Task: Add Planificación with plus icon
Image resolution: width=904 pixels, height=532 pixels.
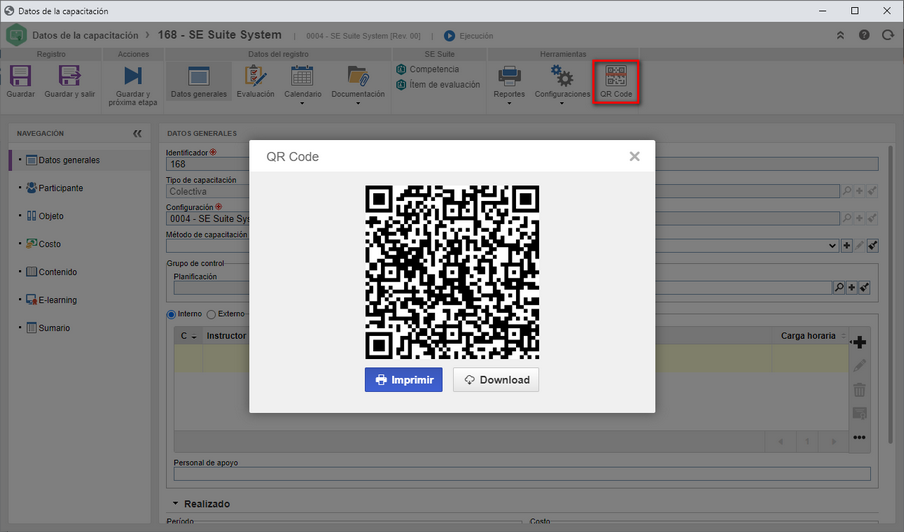Action: [x=852, y=288]
